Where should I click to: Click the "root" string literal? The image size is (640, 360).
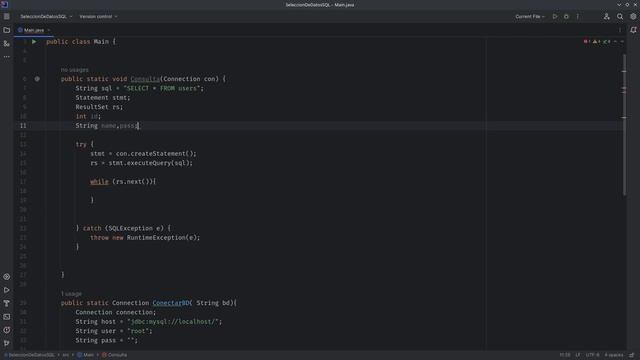pyautogui.click(x=138, y=331)
